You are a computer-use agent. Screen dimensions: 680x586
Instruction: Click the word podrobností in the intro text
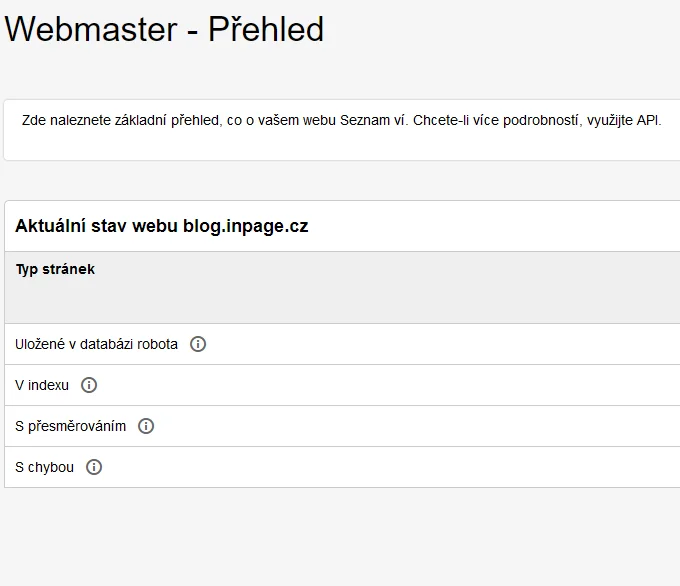coord(541,120)
